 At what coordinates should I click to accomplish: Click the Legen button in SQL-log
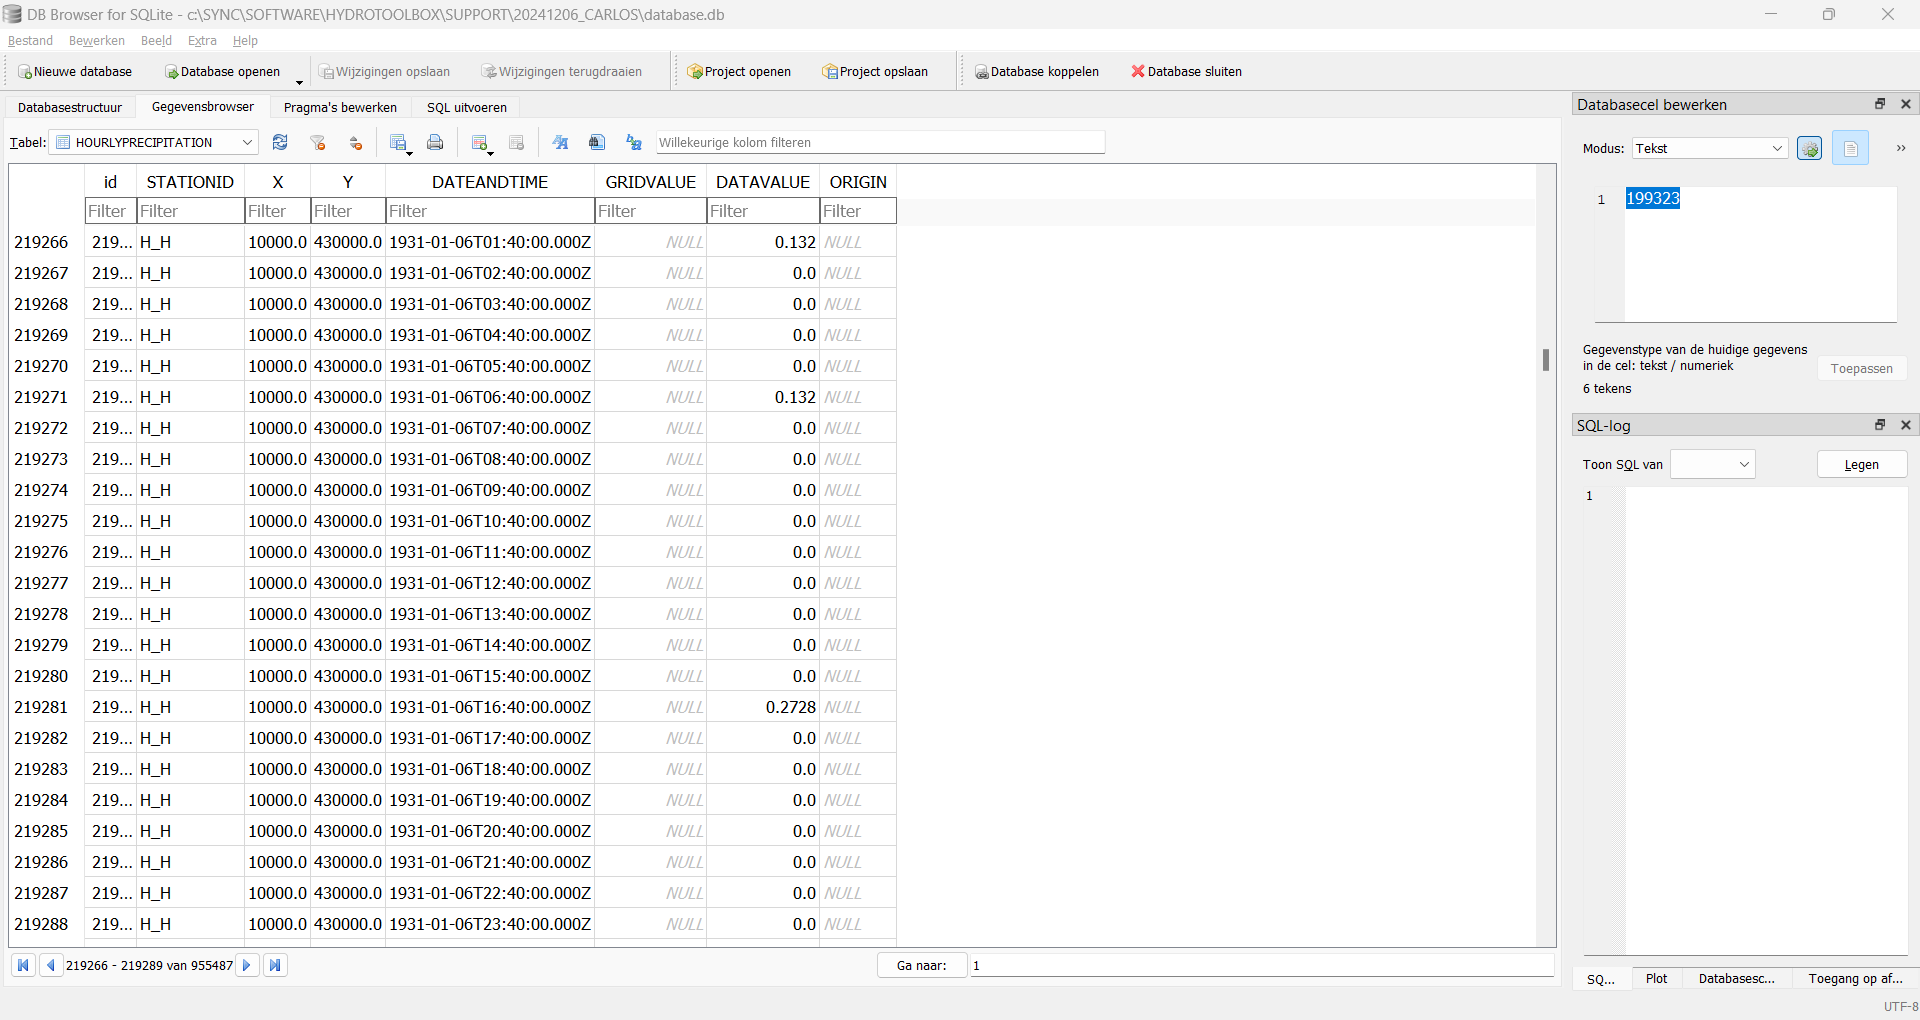click(1861, 464)
